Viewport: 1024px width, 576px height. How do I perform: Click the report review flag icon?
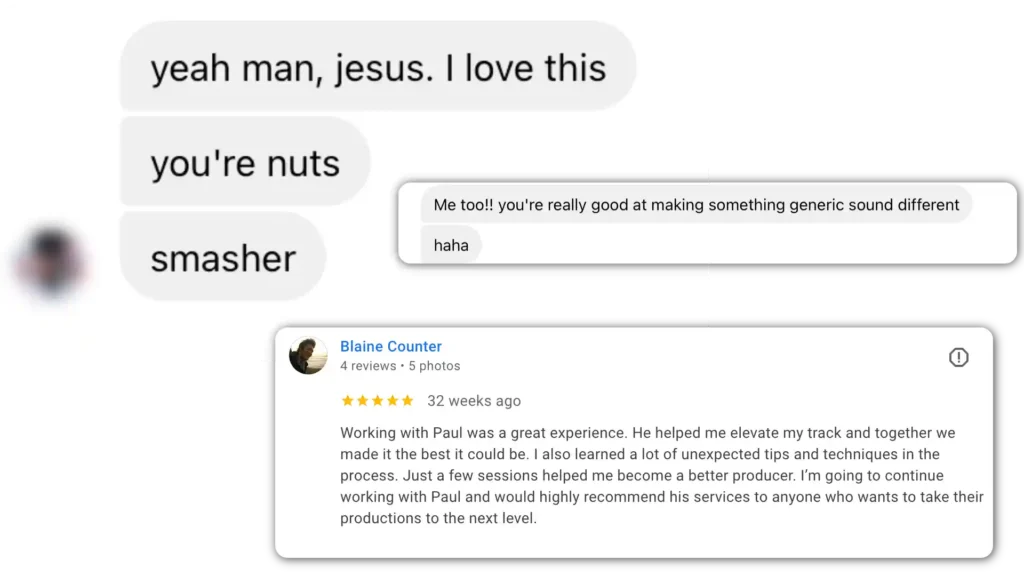[x=958, y=357]
